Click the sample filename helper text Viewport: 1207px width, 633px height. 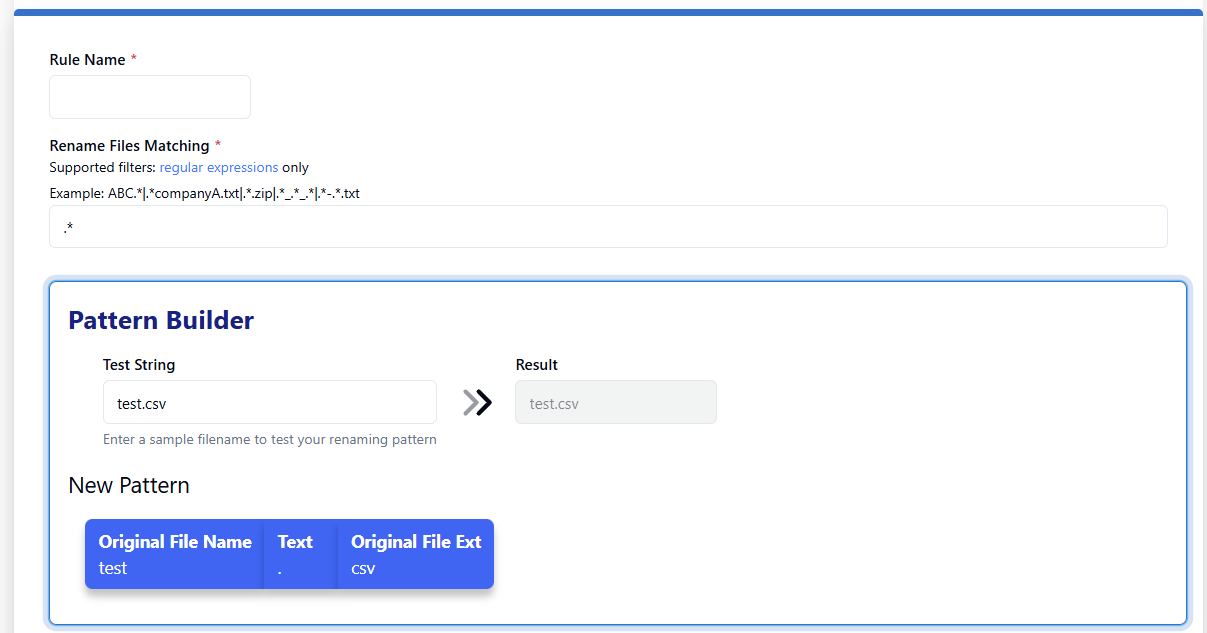tap(270, 439)
